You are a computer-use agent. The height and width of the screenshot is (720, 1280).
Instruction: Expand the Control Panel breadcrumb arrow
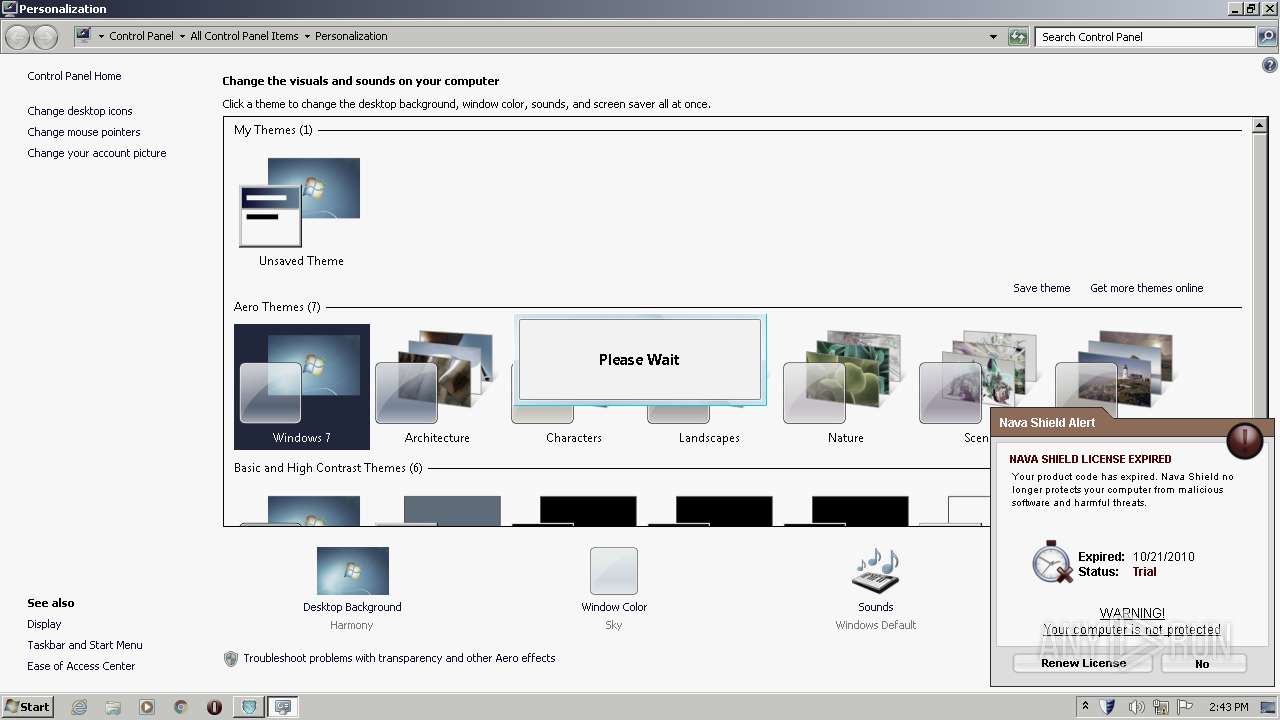coord(182,37)
